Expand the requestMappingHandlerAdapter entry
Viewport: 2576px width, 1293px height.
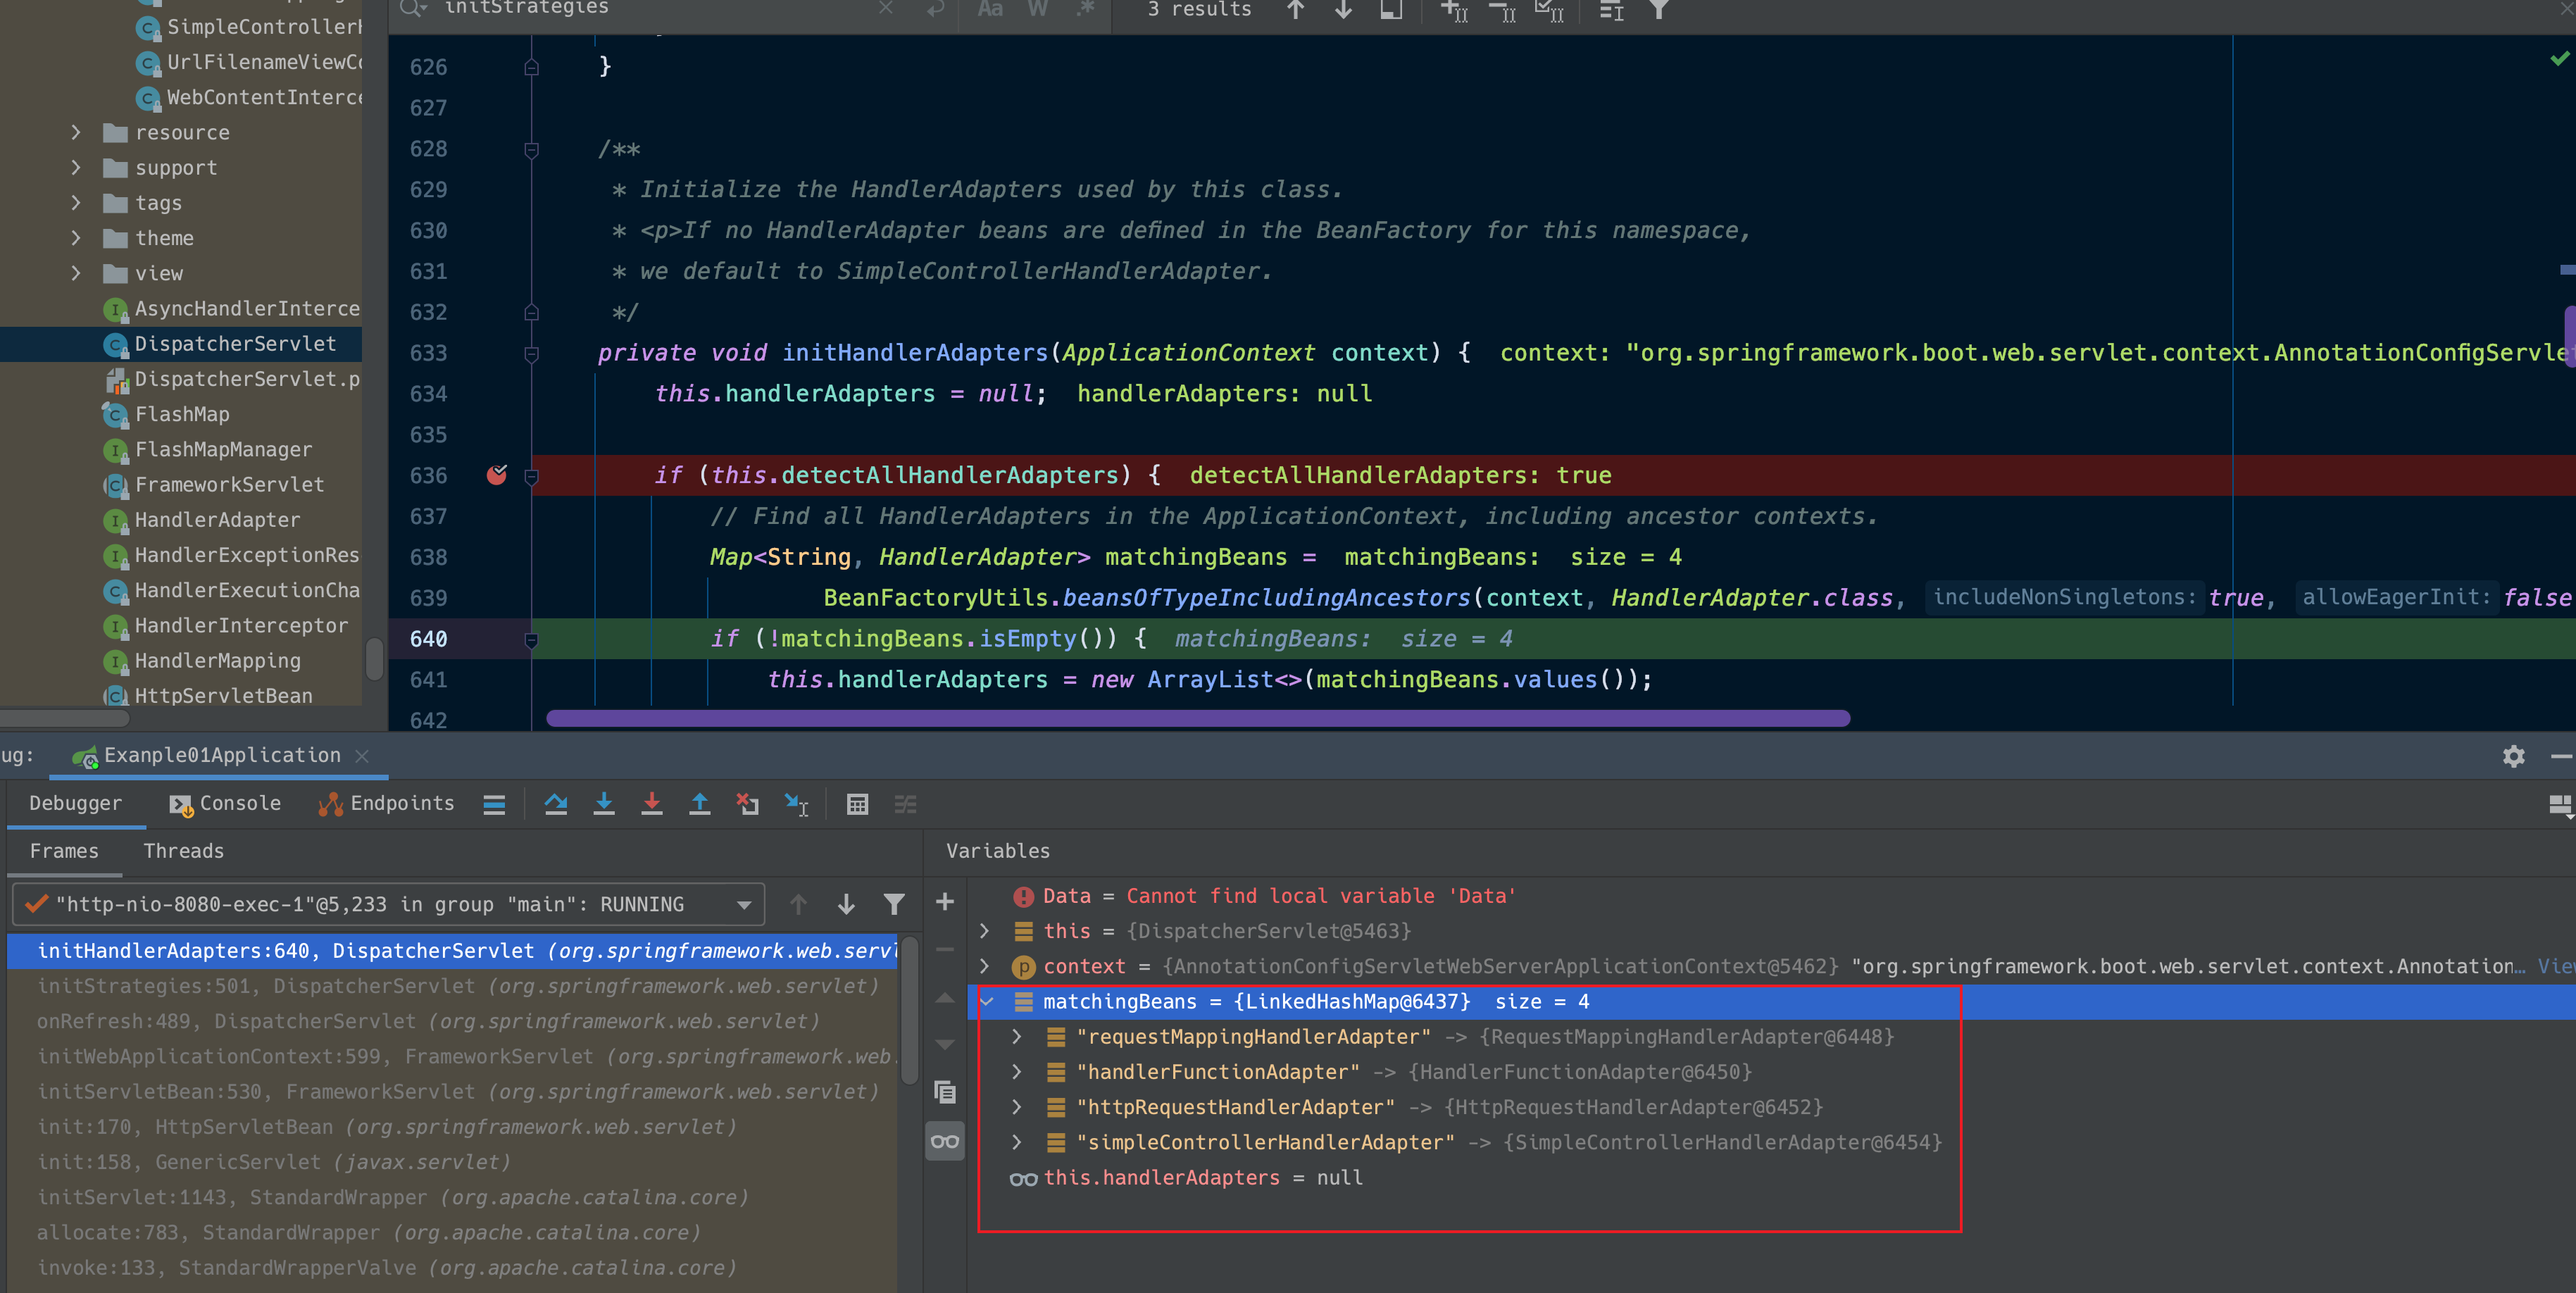pyautogui.click(x=1017, y=1037)
